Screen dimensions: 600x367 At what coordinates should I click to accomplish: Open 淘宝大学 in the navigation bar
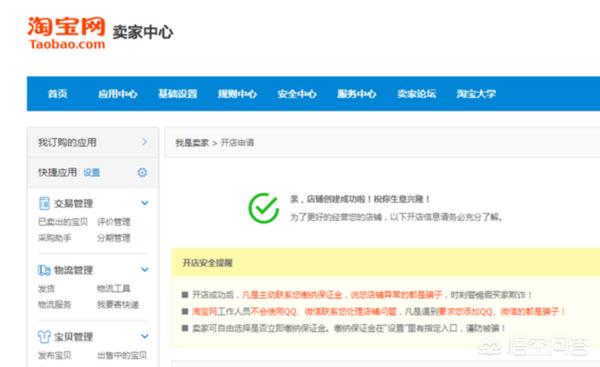coord(476,94)
